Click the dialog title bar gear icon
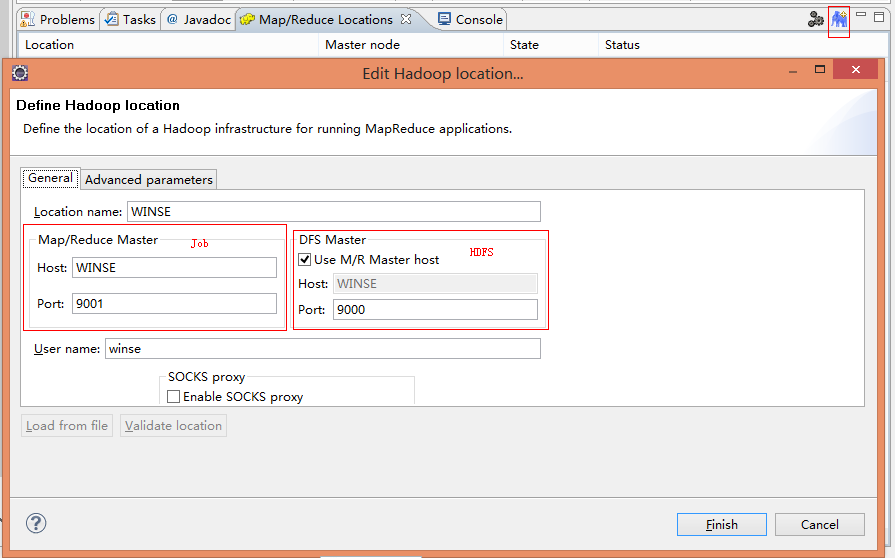The width and height of the screenshot is (895, 558). (x=19, y=73)
